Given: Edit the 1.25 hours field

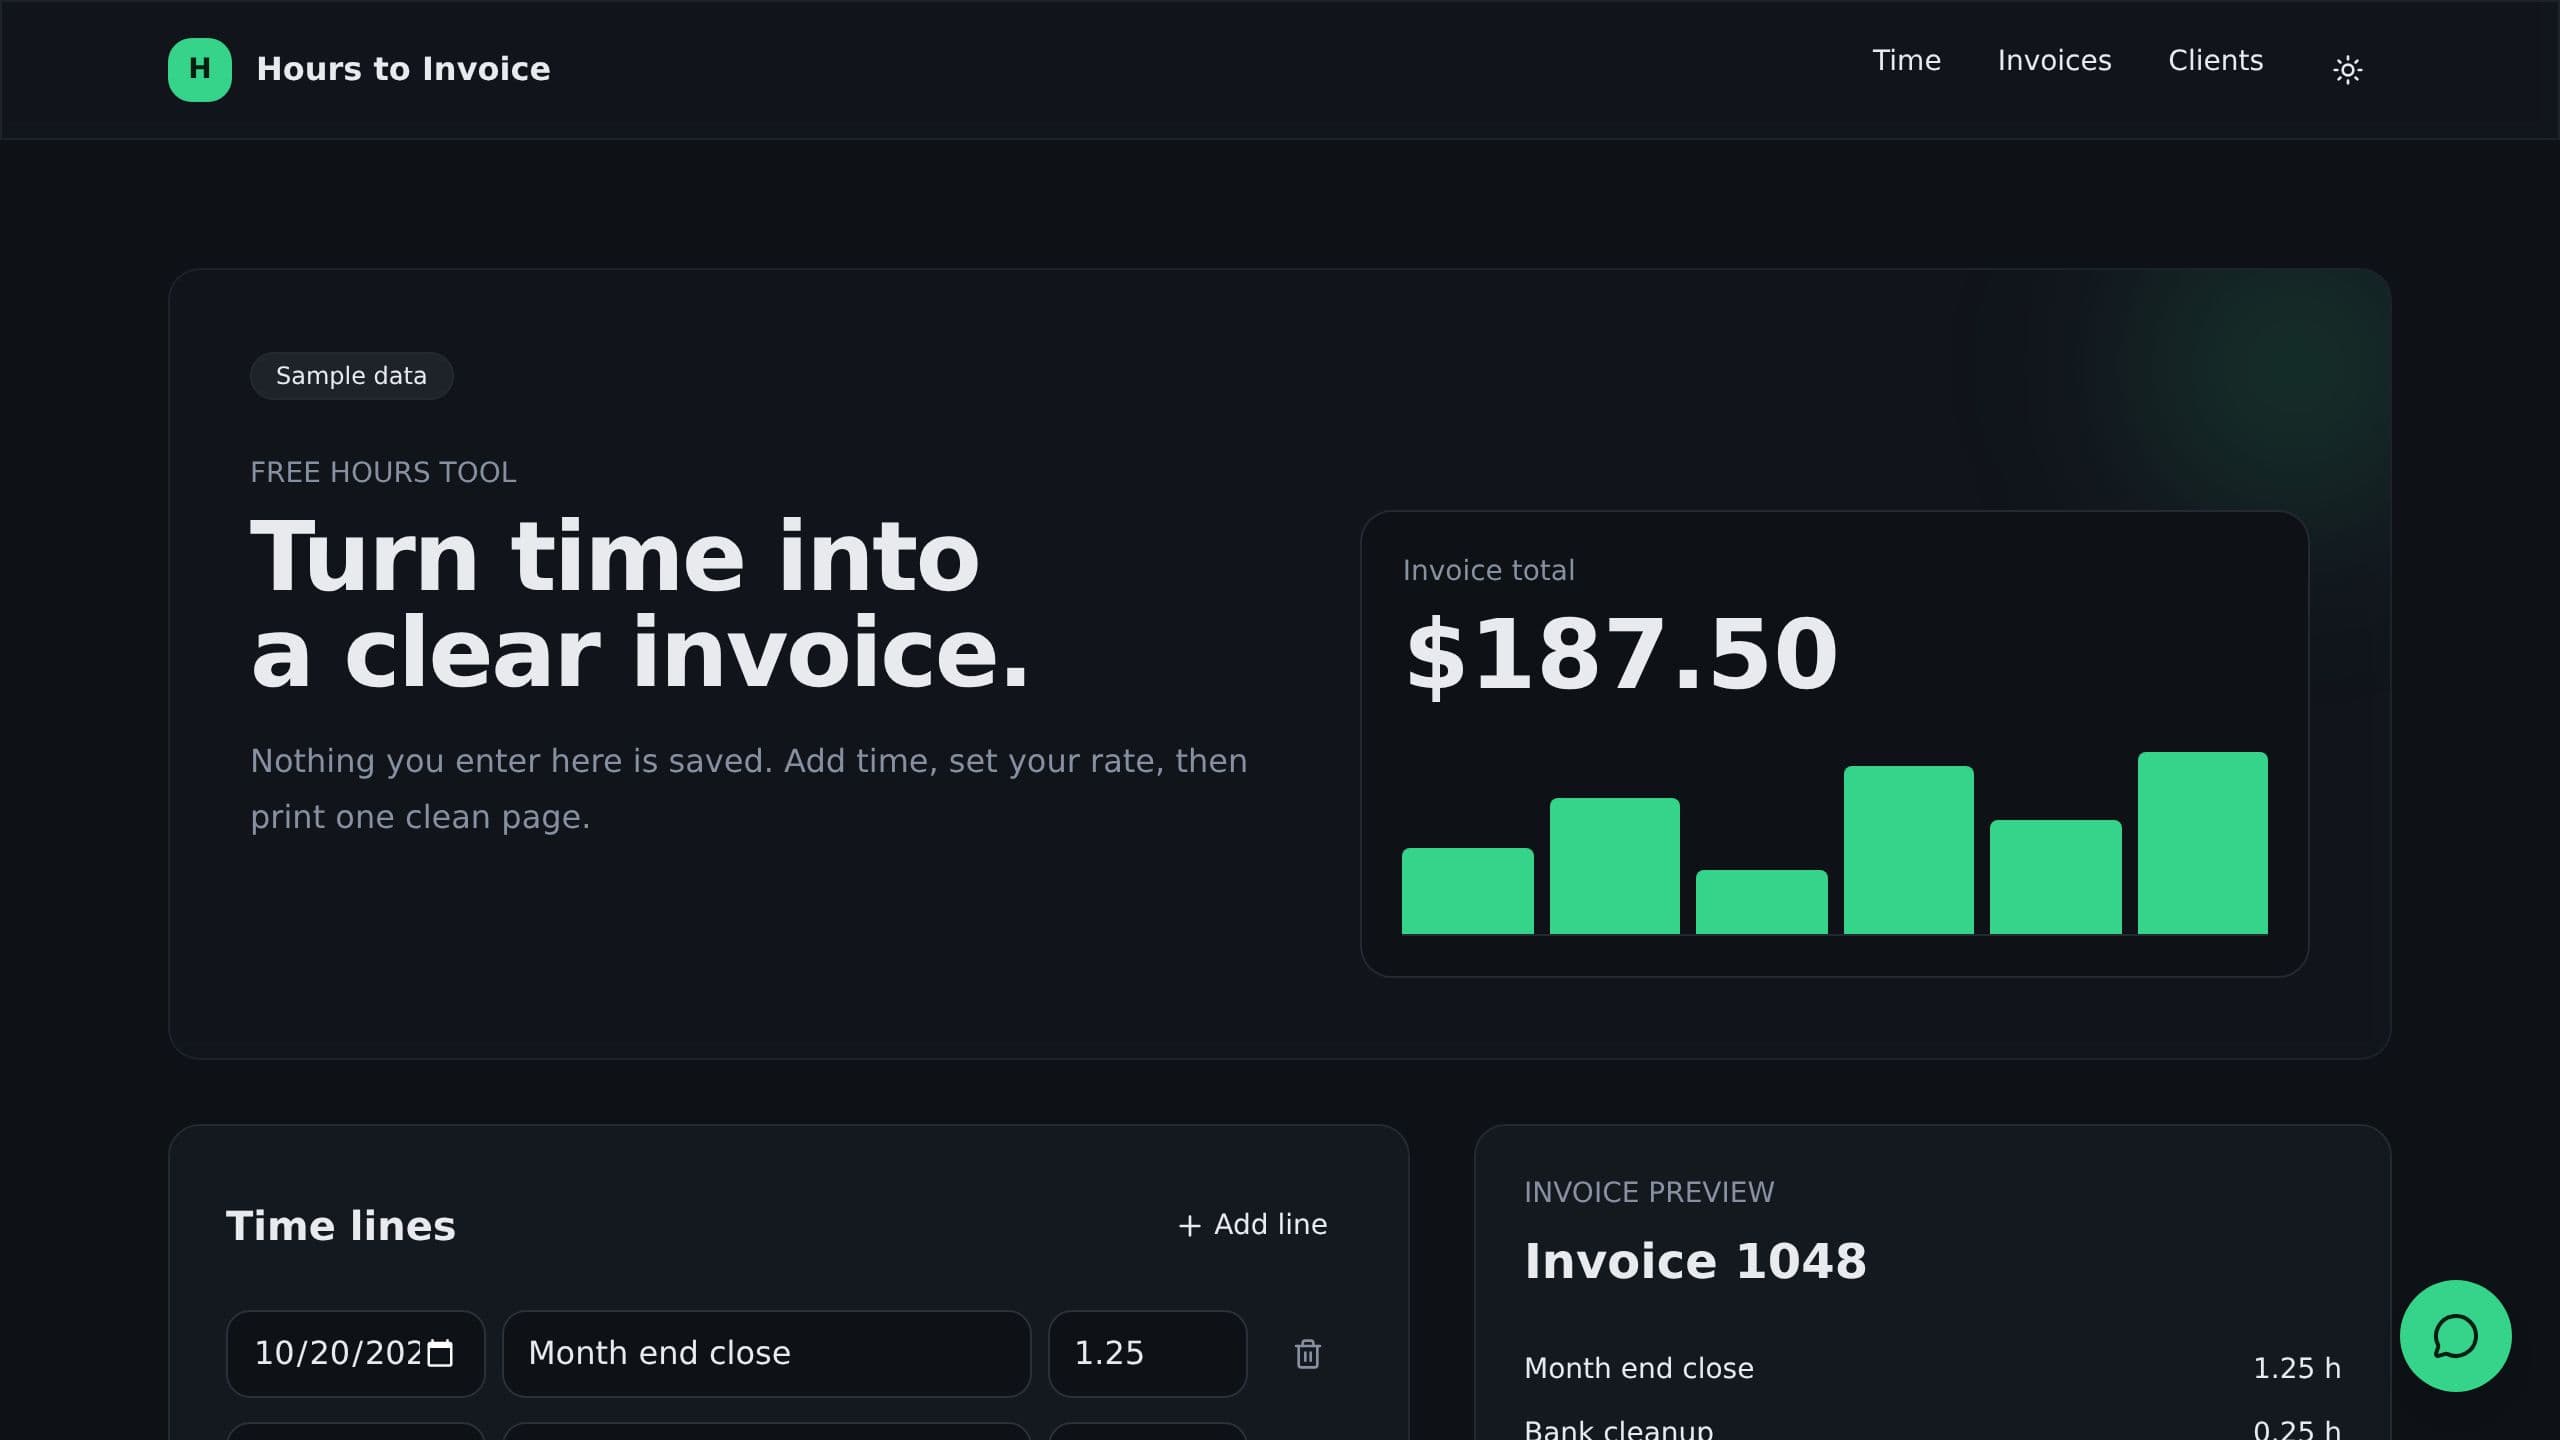Looking at the screenshot, I should point(1147,1353).
